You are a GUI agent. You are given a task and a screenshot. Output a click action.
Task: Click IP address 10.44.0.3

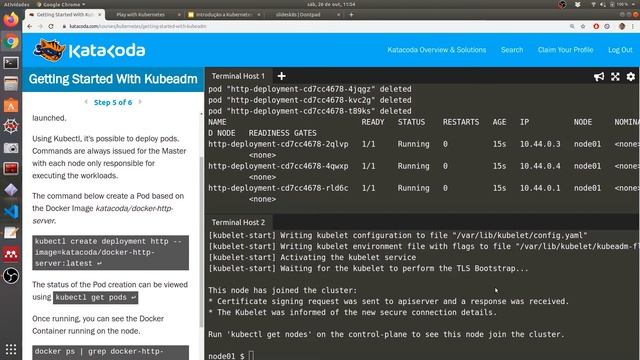tap(540, 144)
